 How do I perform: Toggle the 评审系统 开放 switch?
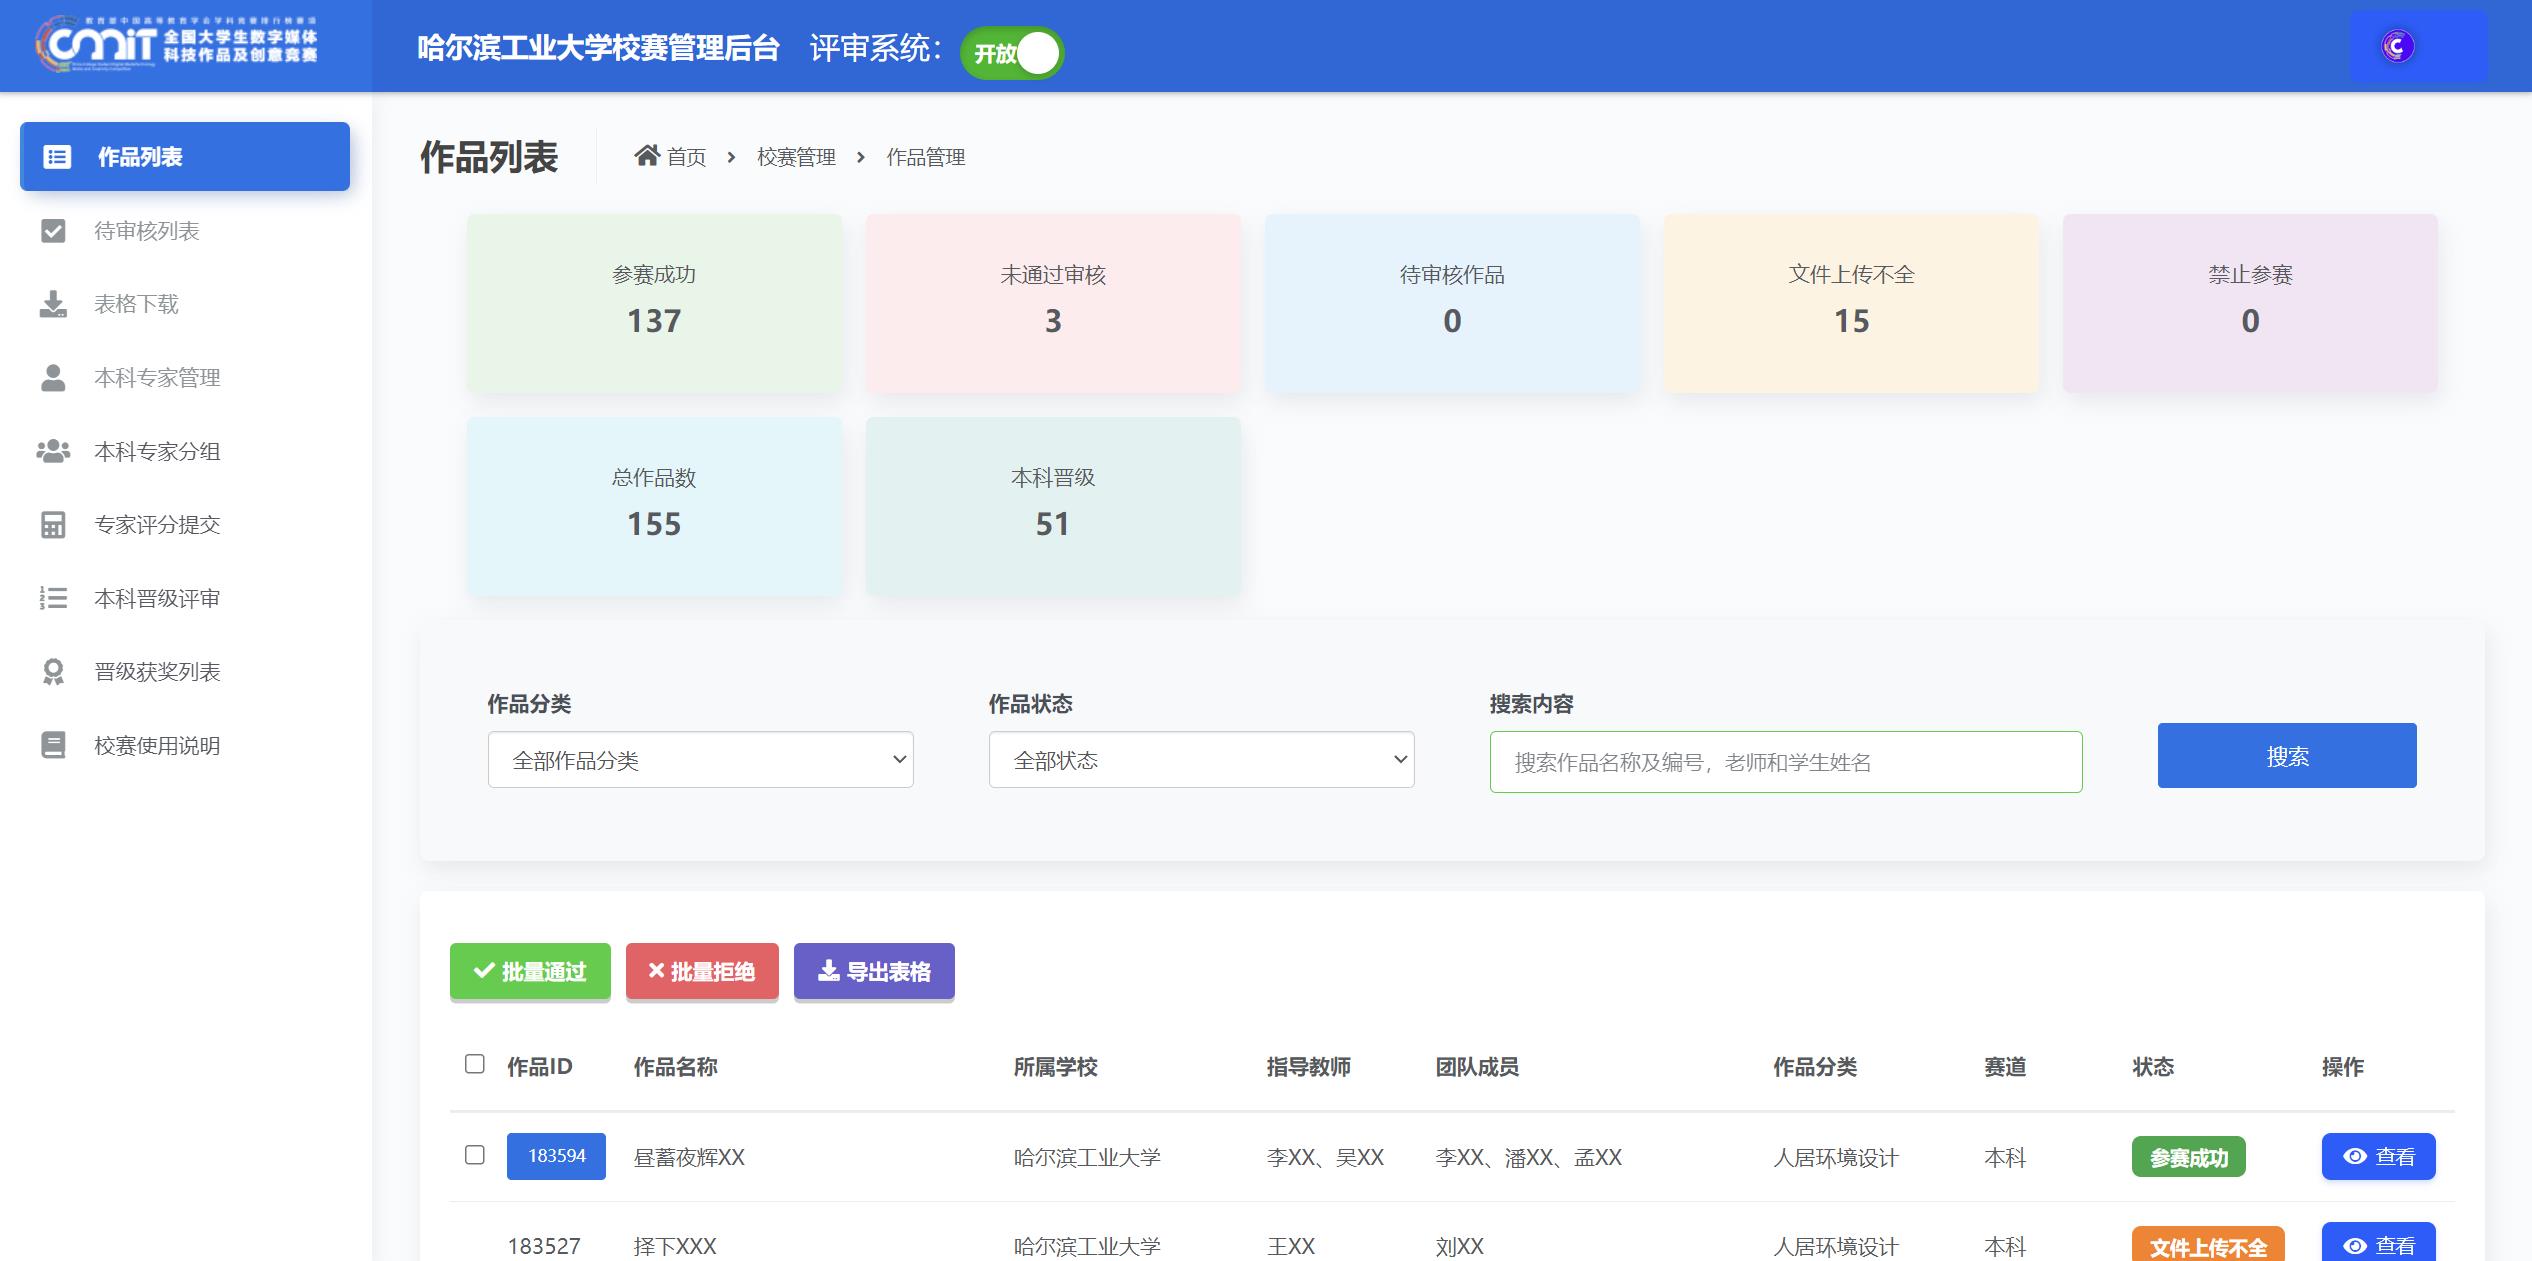click(1012, 53)
